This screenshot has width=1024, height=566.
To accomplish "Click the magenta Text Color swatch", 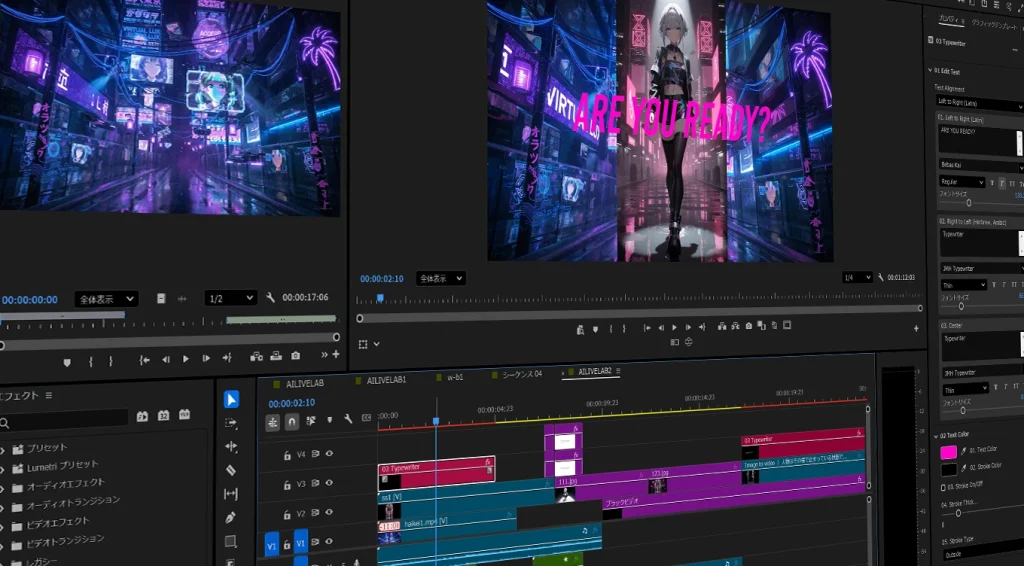I will (948, 452).
